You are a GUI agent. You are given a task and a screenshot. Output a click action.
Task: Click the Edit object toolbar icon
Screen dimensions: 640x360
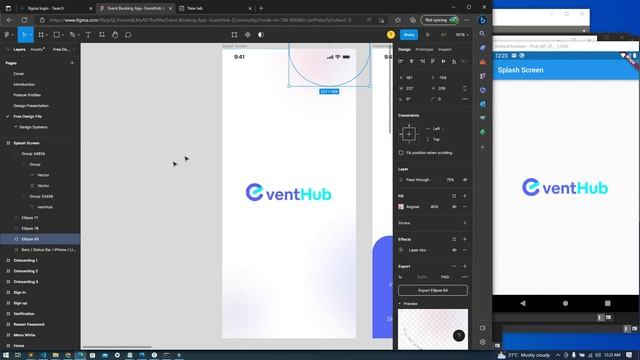tap(234, 35)
